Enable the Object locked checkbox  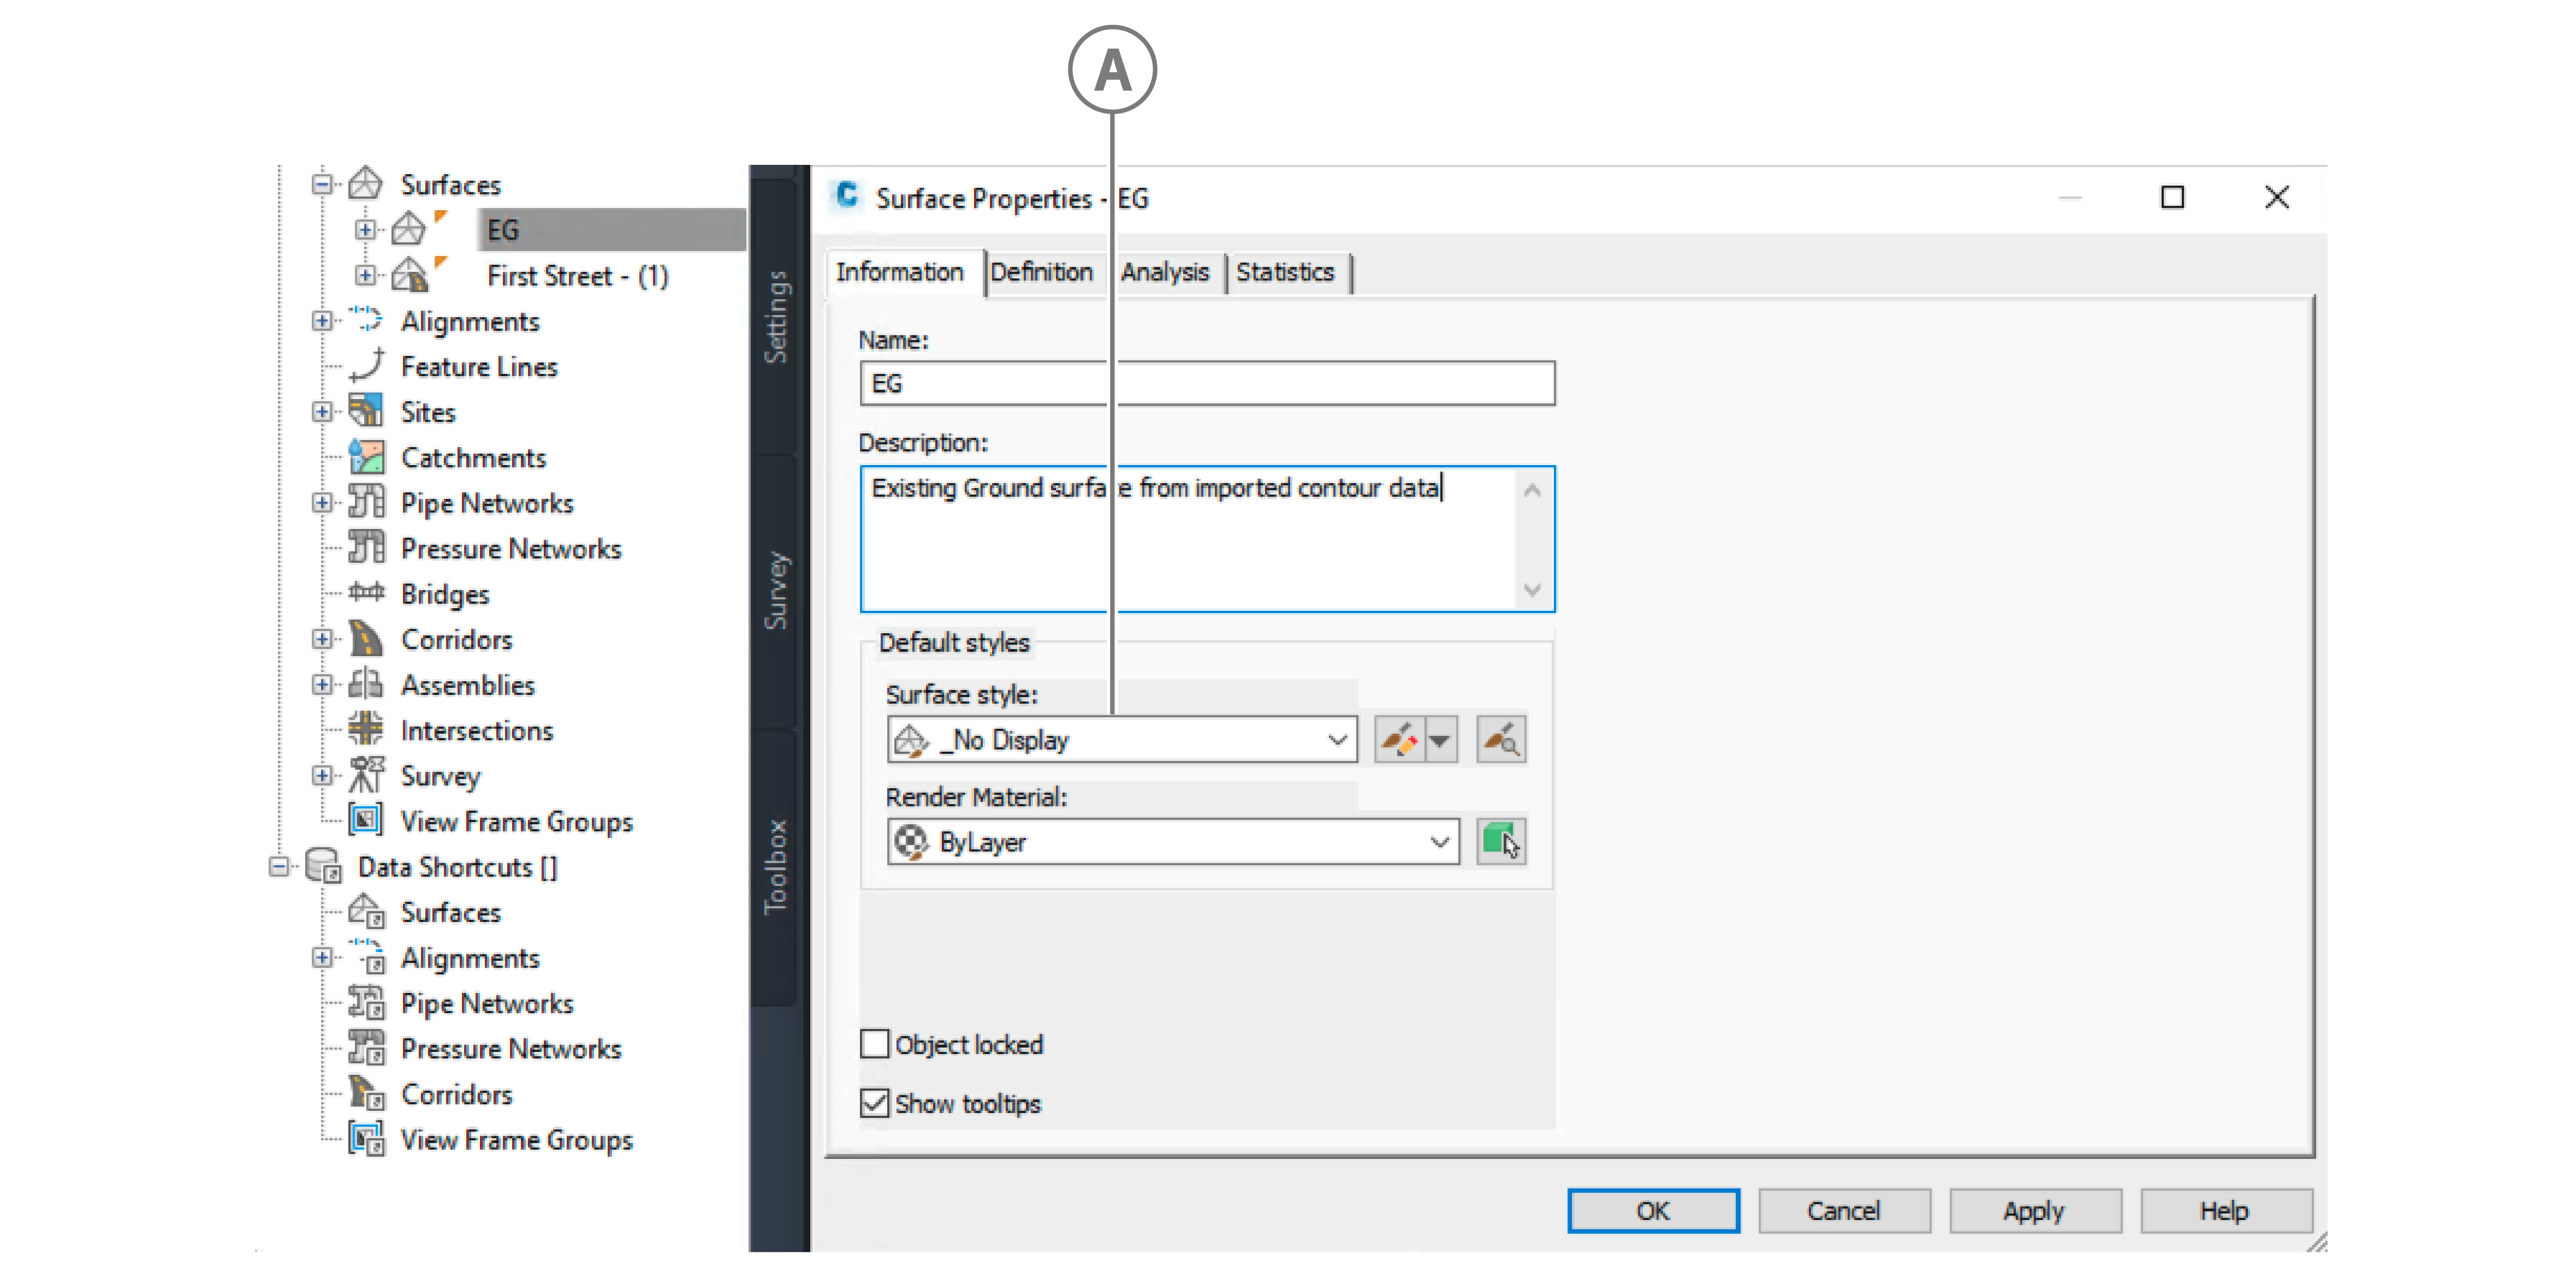(x=875, y=1044)
